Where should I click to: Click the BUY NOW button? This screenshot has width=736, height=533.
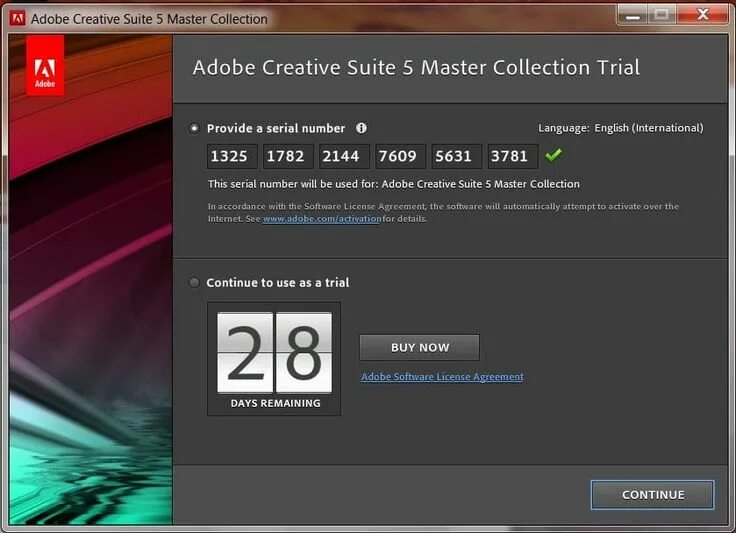[x=420, y=348]
